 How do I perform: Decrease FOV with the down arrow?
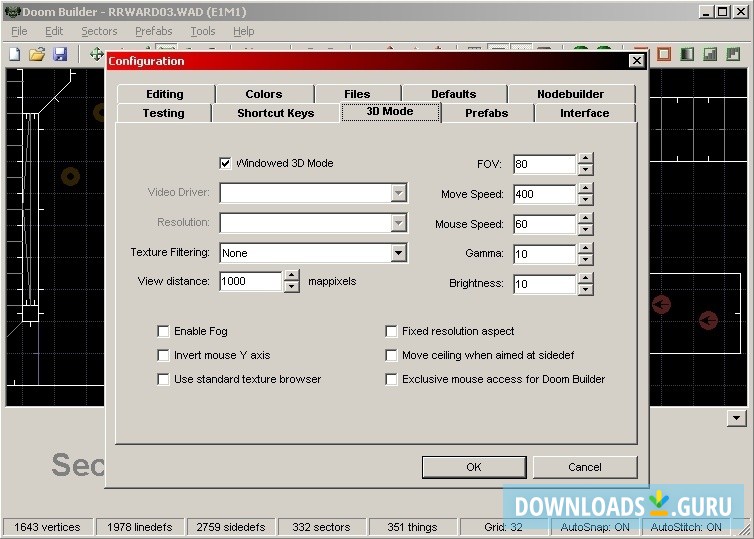point(585,170)
